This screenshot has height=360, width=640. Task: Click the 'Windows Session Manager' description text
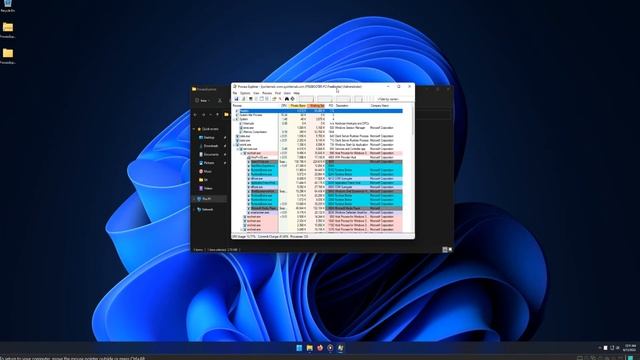pos(351,128)
